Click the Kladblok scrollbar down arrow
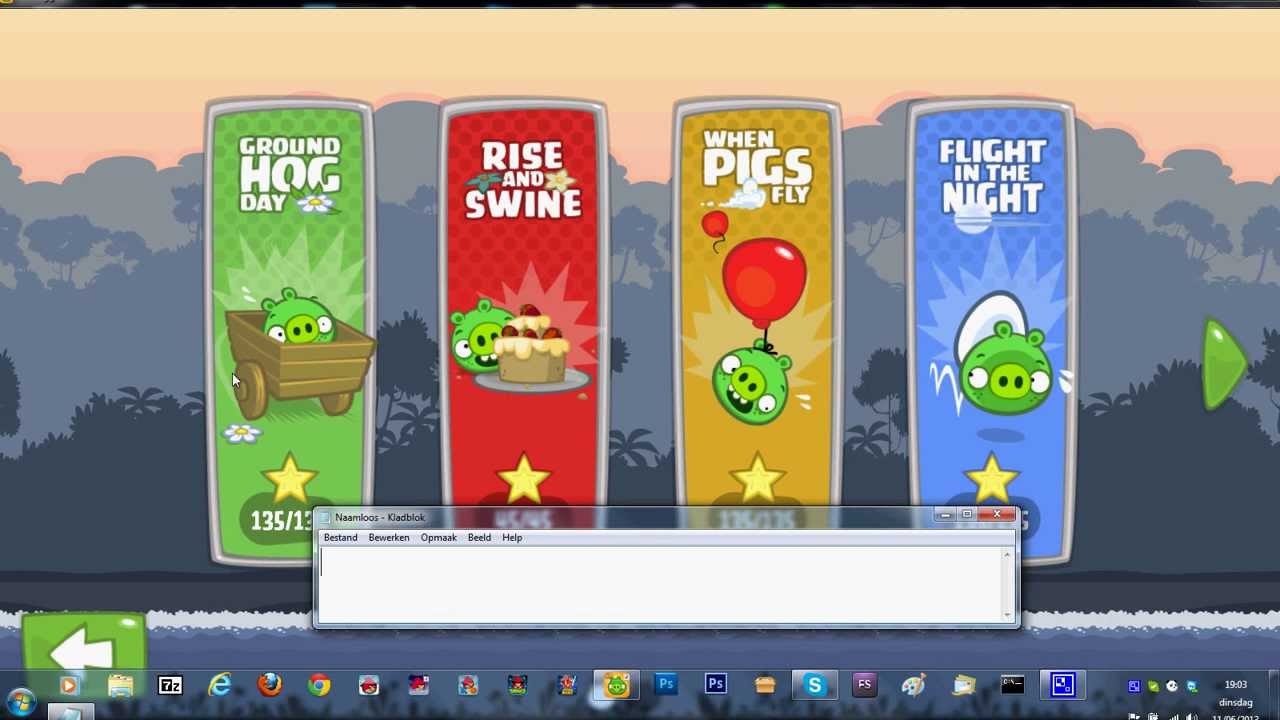This screenshot has width=1280, height=720. point(1008,614)
